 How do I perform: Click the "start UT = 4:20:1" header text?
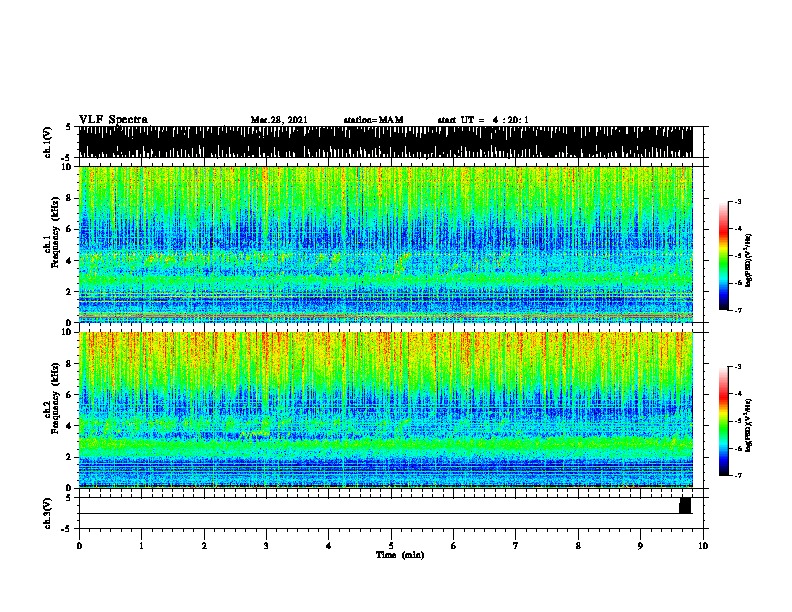pyautogui.click(x=483, y=120)
